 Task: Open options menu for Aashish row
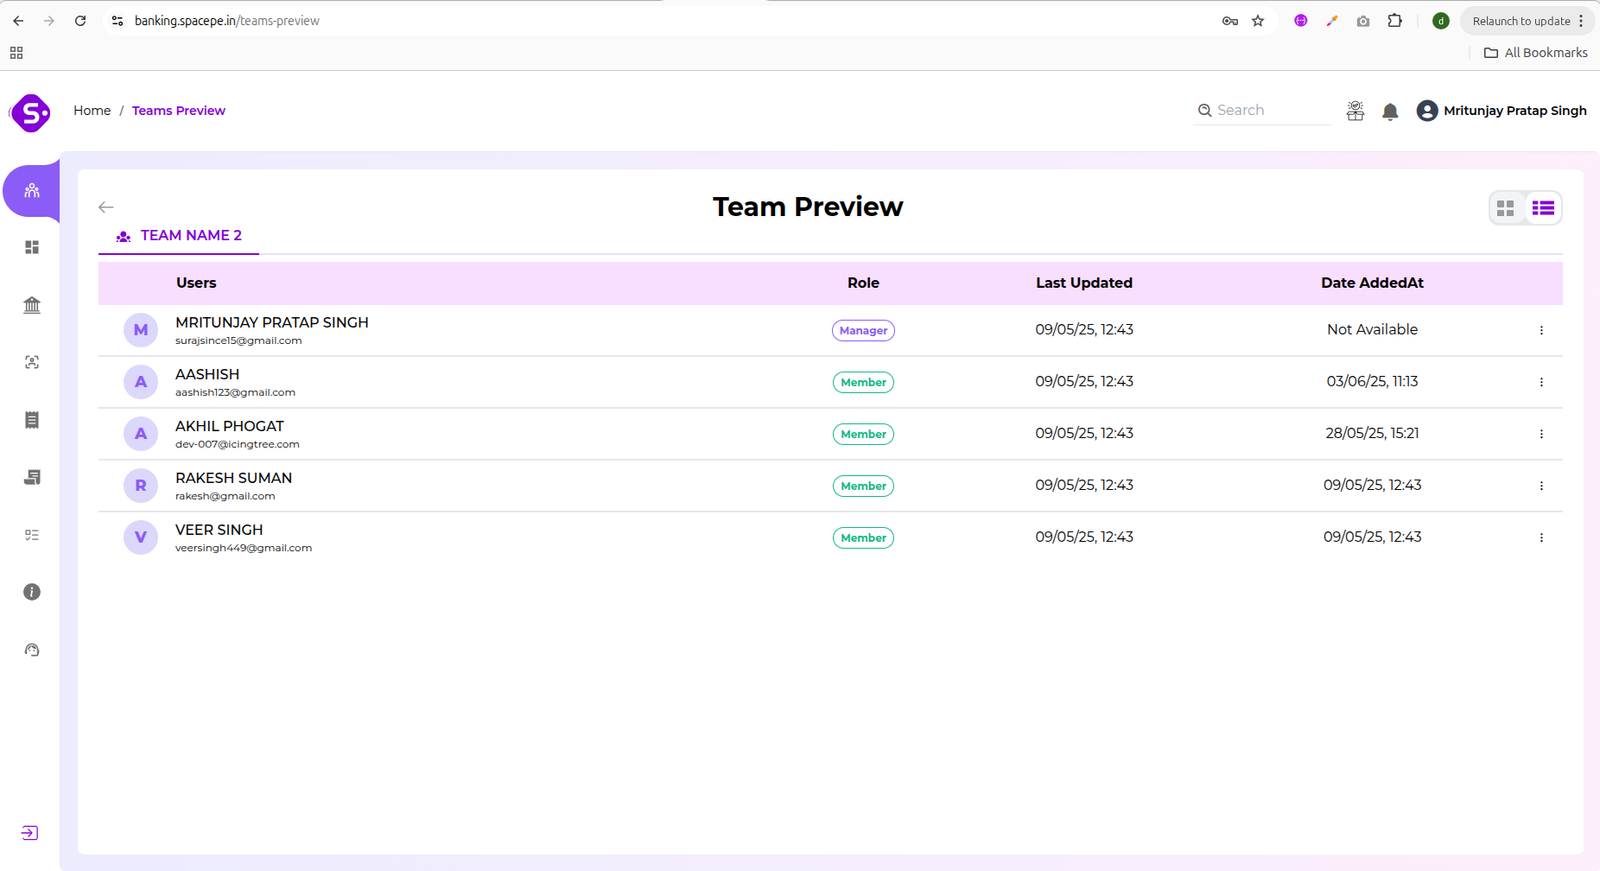pos(1541,382)
